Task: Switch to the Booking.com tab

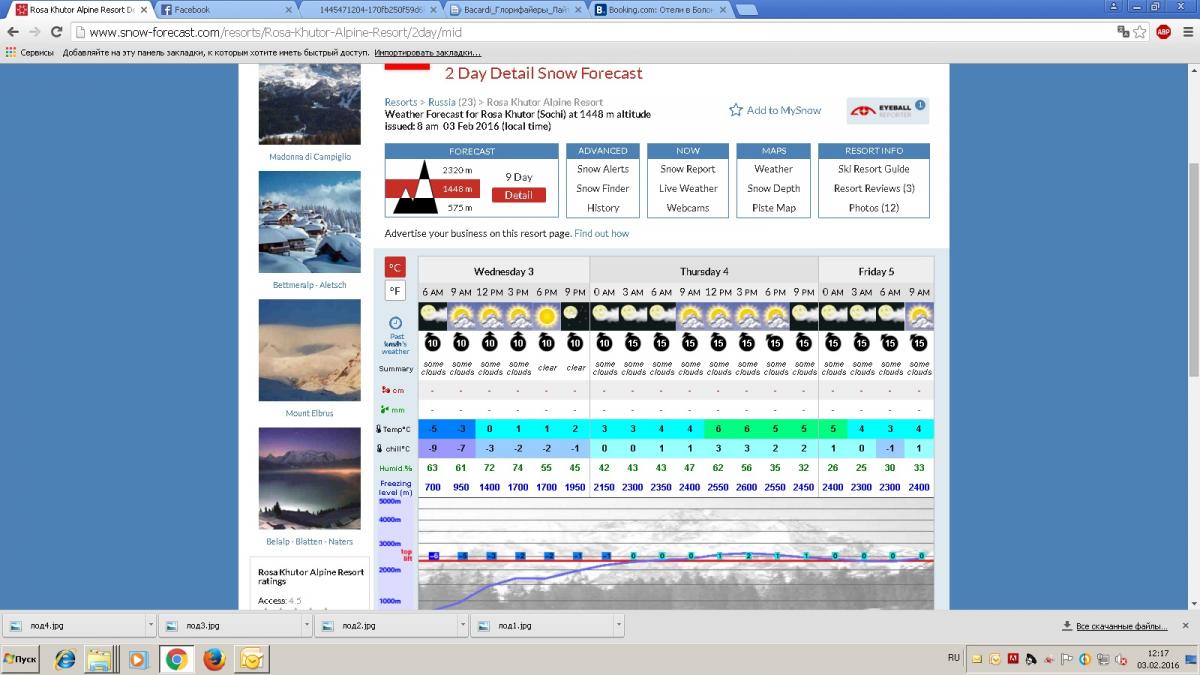Action: pos(660,9)
